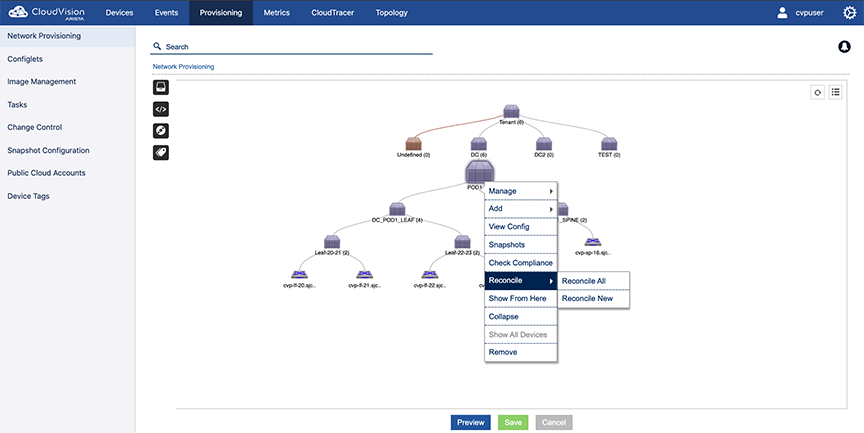Screen dimensions: 864x433
Task: Select device cvp-lf-21.sjc
Action: tap(365, 274)
